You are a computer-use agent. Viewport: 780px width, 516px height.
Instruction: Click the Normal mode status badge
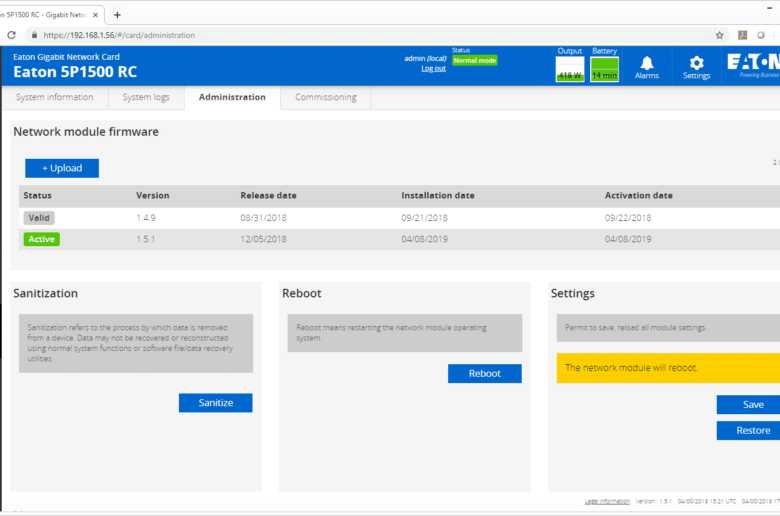tap(475, 60)
